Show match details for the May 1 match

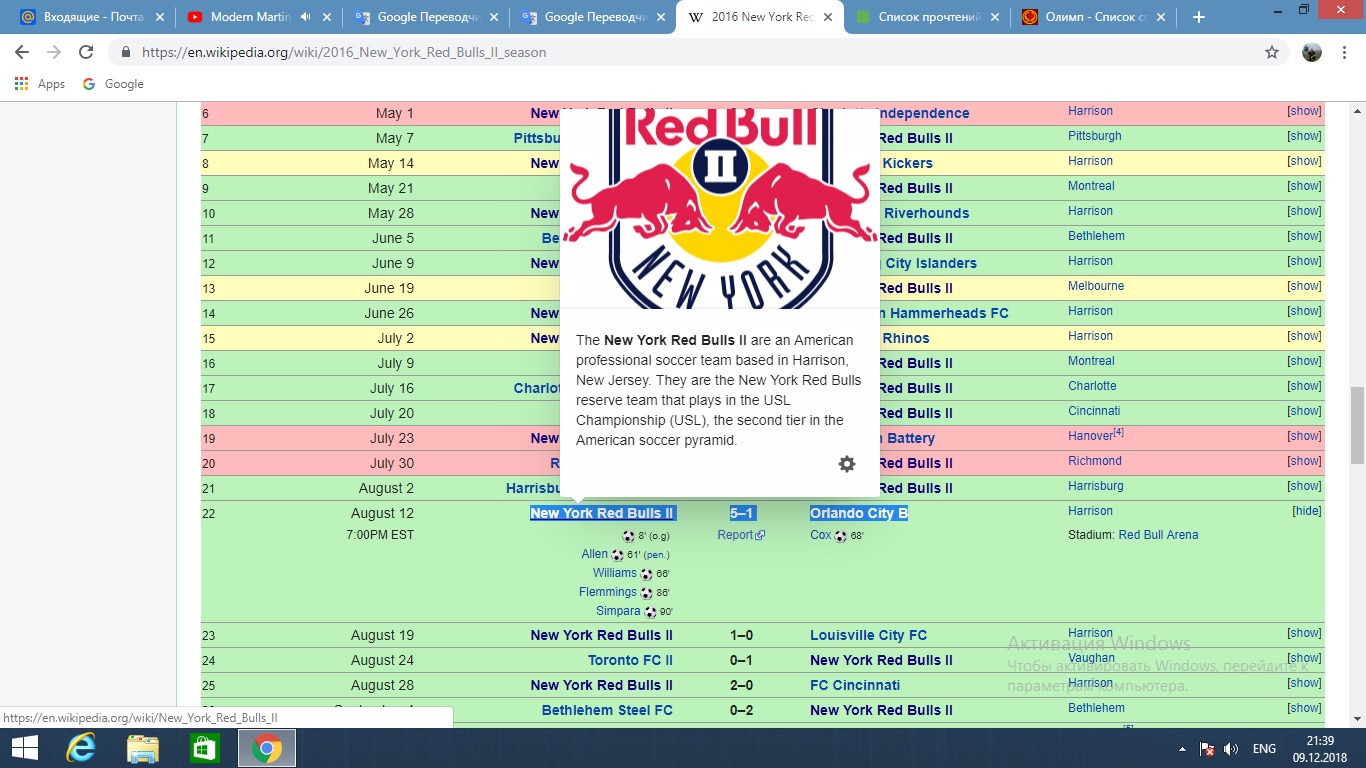pos(1304,111)
